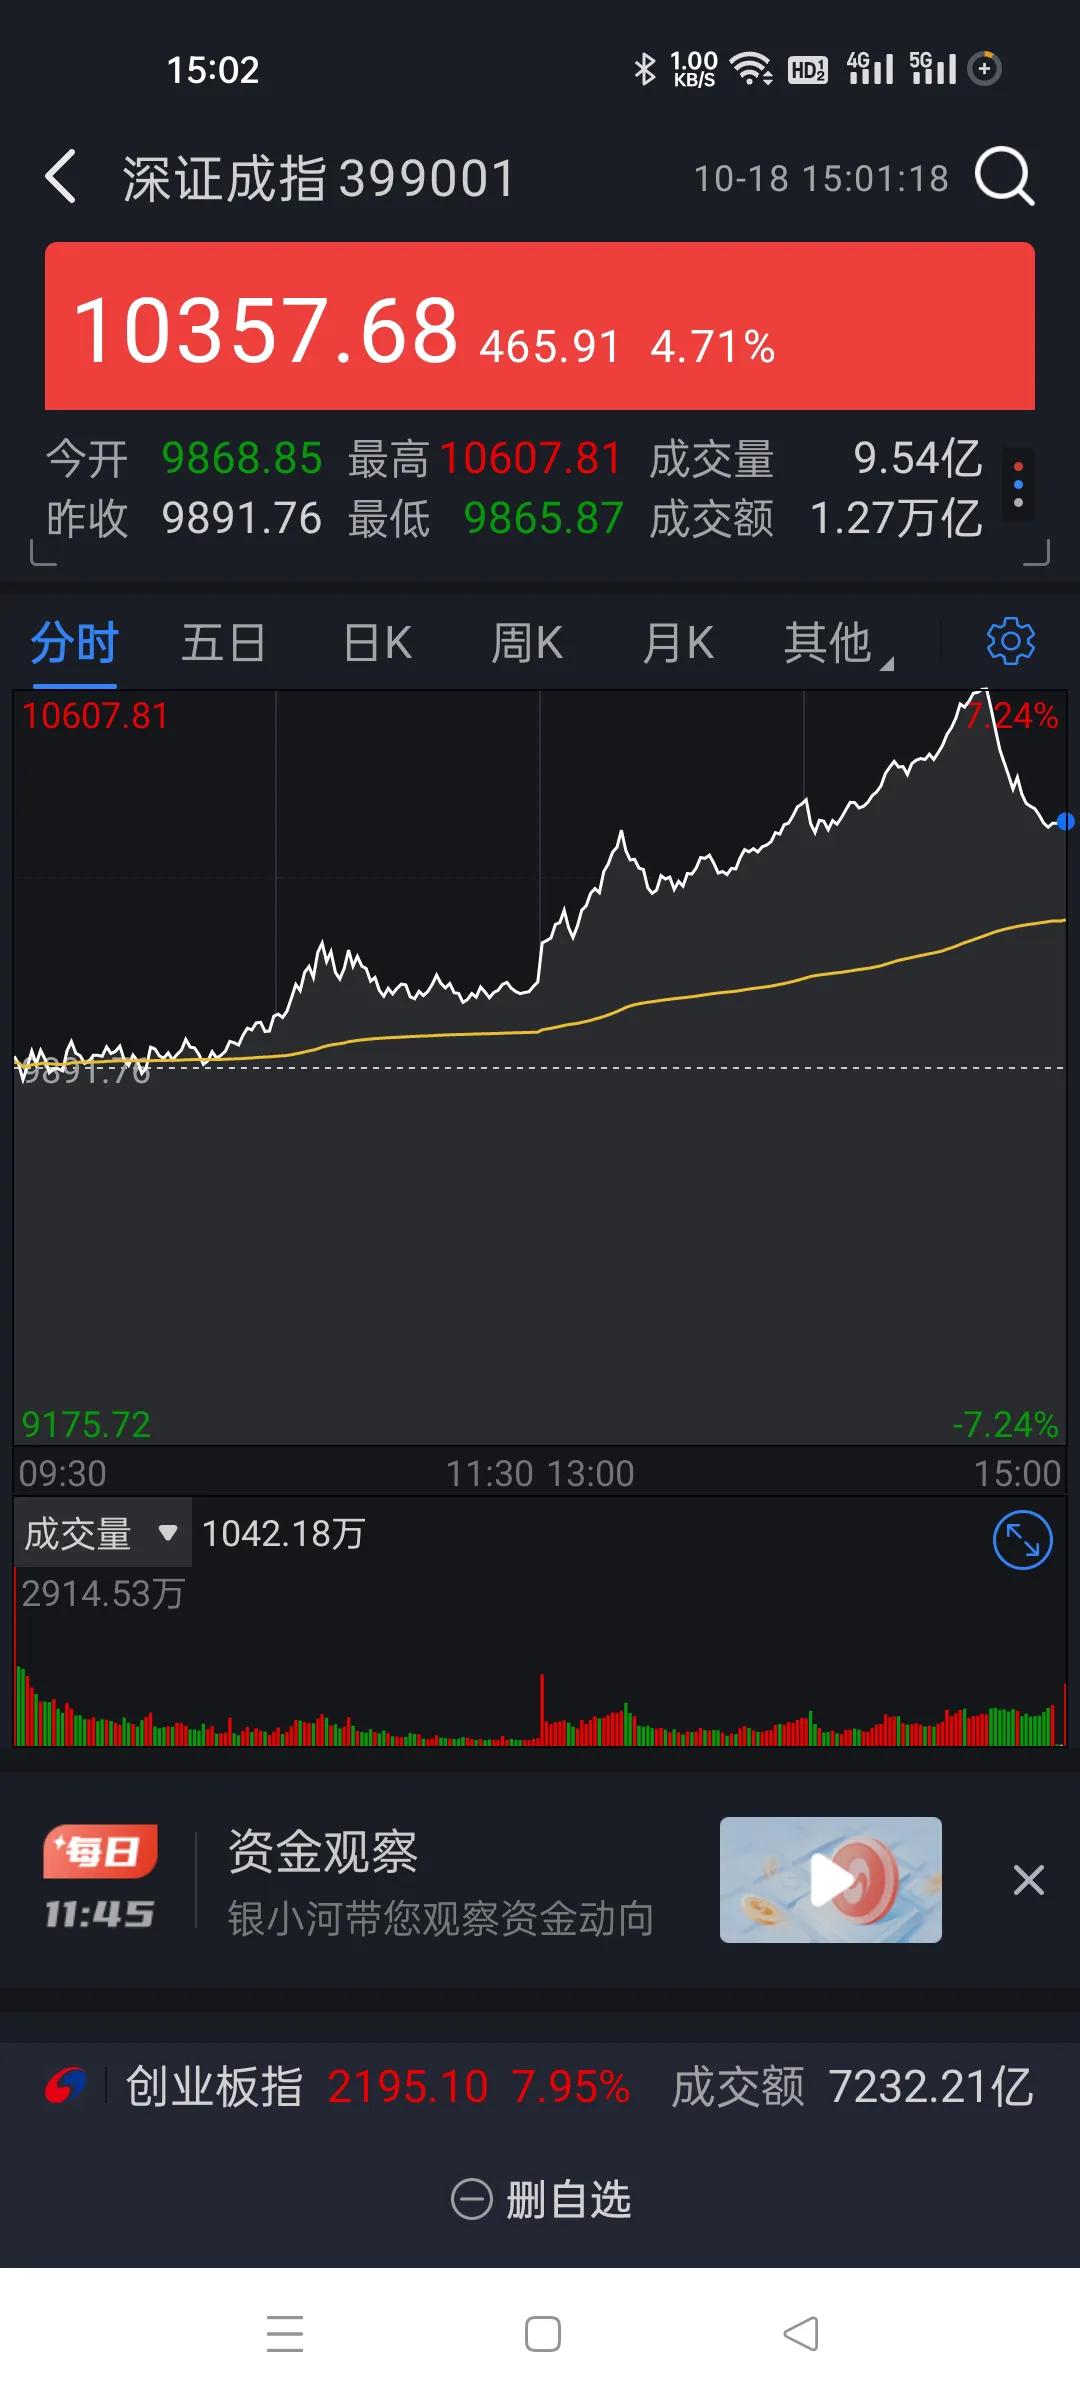The width and height of the screenshot is (1080, 2400).
Task: Tap the ticker 成交额 7232.21亿
Action: 853,2087
